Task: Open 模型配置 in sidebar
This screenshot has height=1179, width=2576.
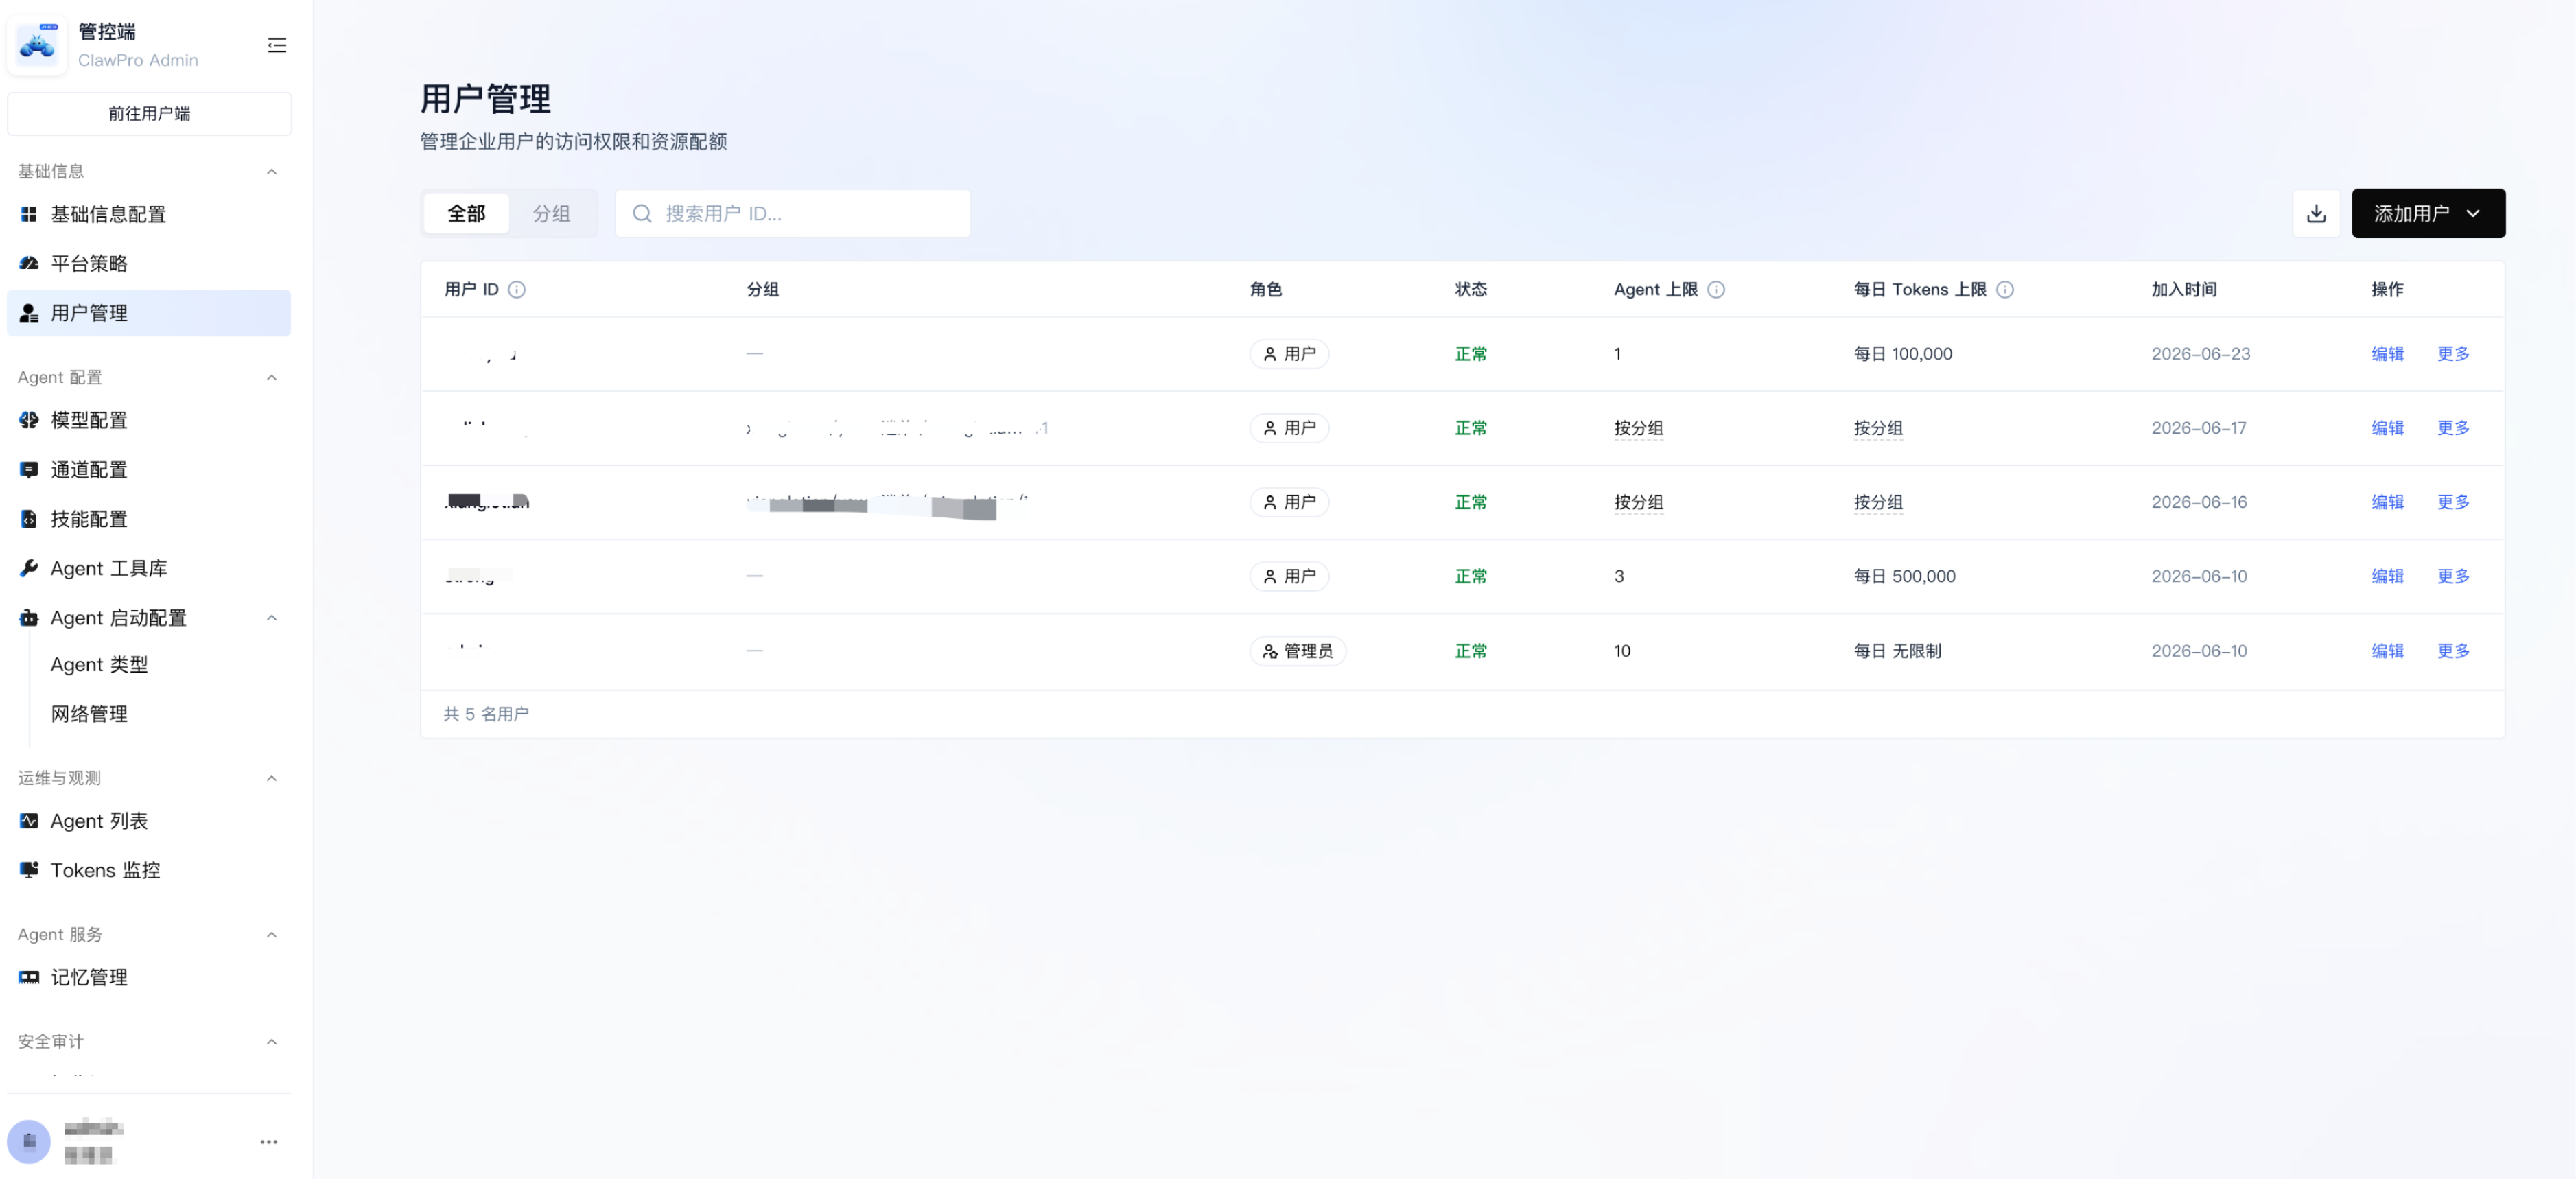Action: pyautogui.click(x=149, y=420)
